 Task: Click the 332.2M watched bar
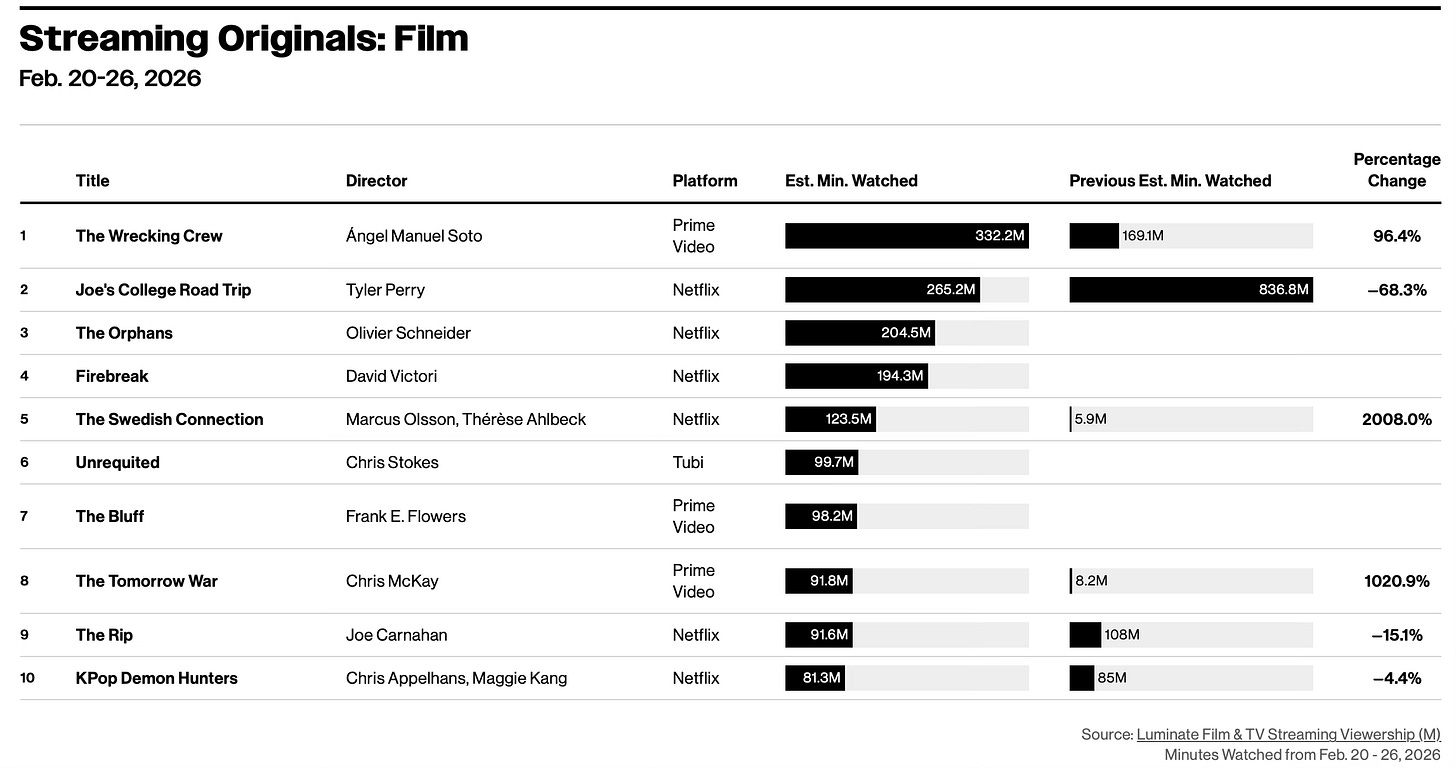tap(907, 236)
